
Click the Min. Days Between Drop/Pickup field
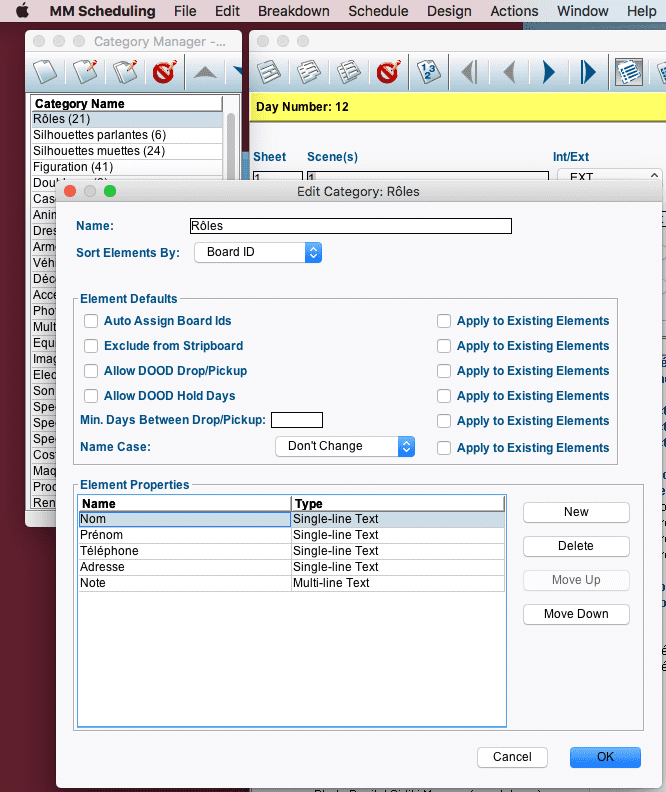click(297, 420)
